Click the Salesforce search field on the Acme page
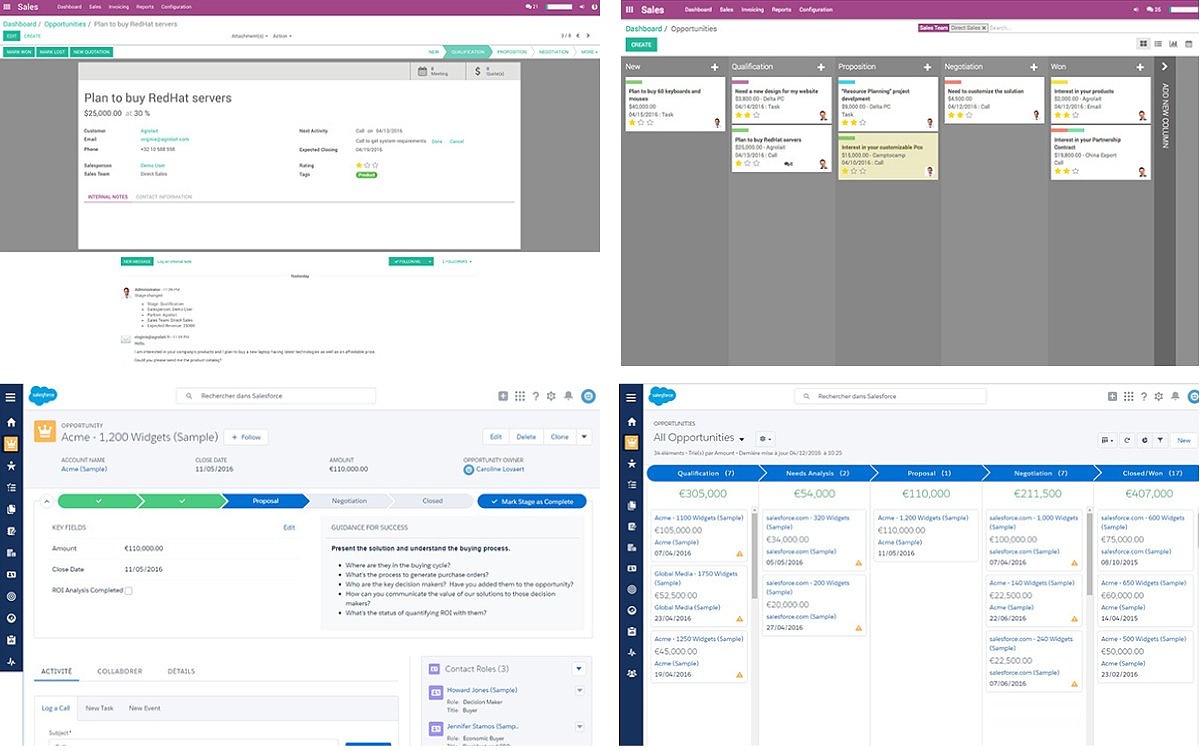The height and width of the screenshot is (751, 1200). (276, 396)
